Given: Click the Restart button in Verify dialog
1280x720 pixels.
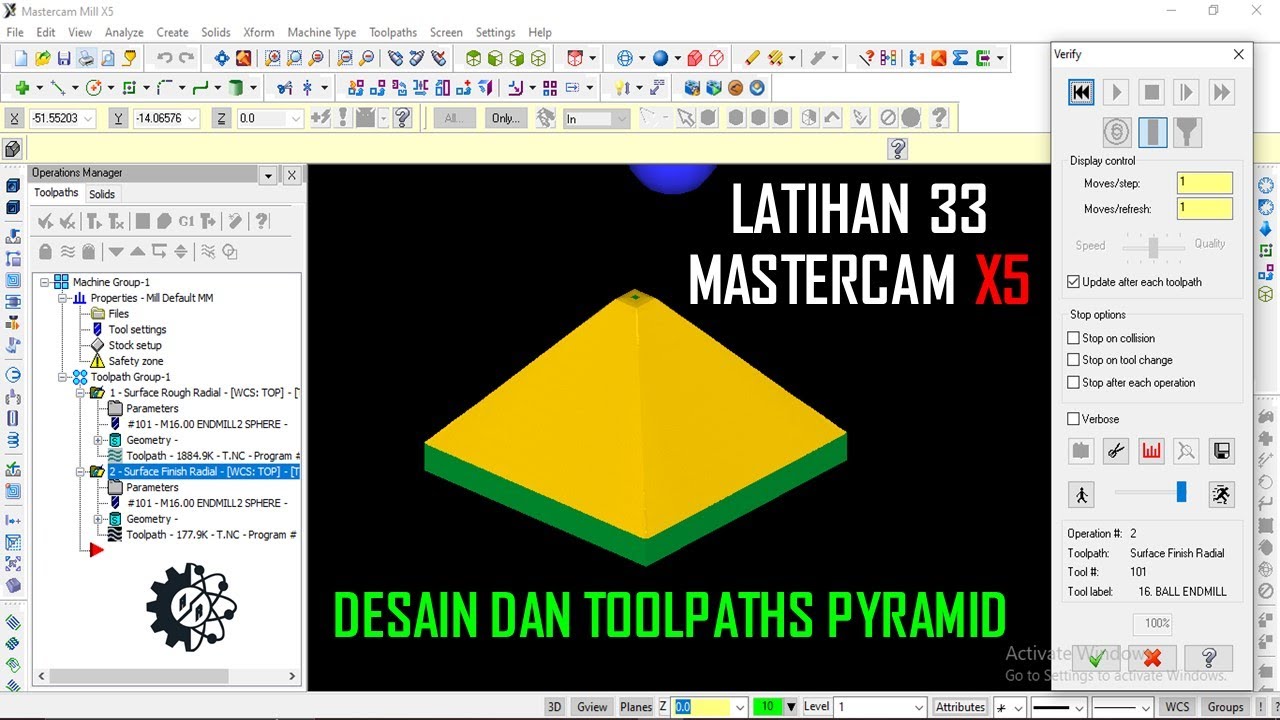Looking at the screenshot, I should (1081, 92).
